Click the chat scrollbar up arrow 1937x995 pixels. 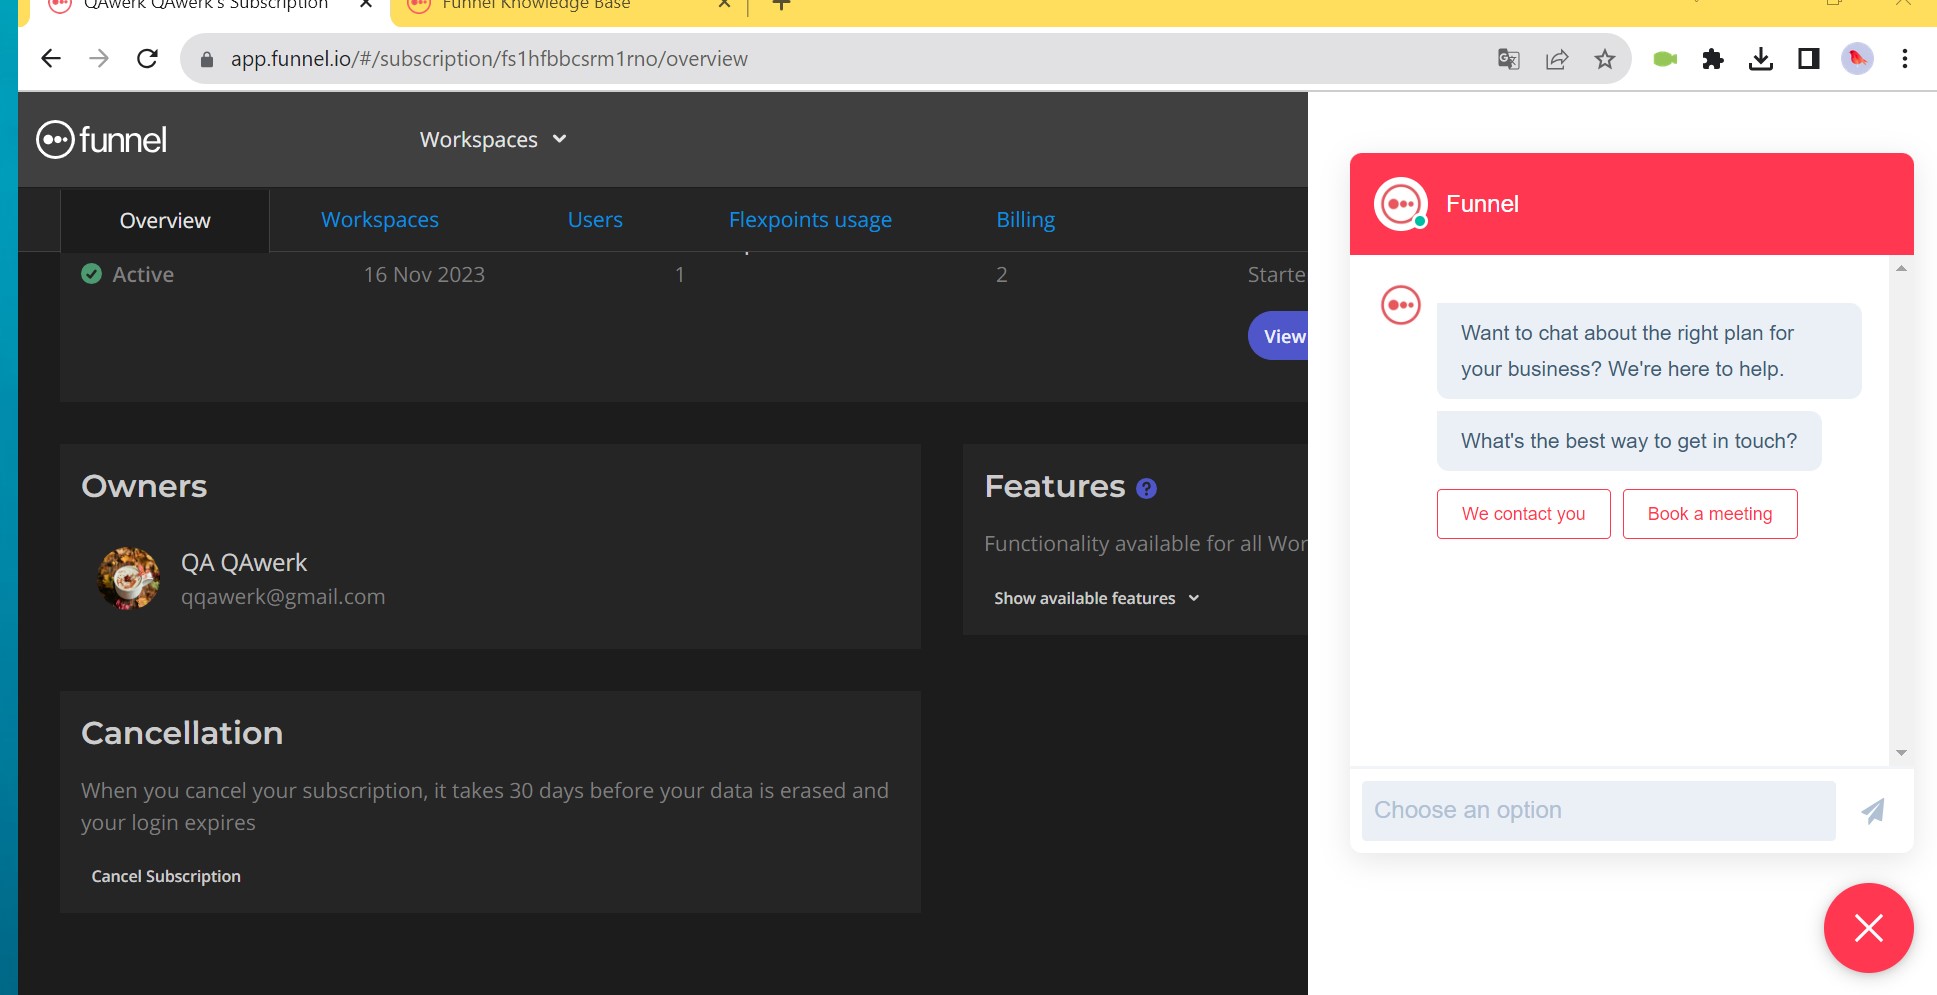[x=1901, y=268]
